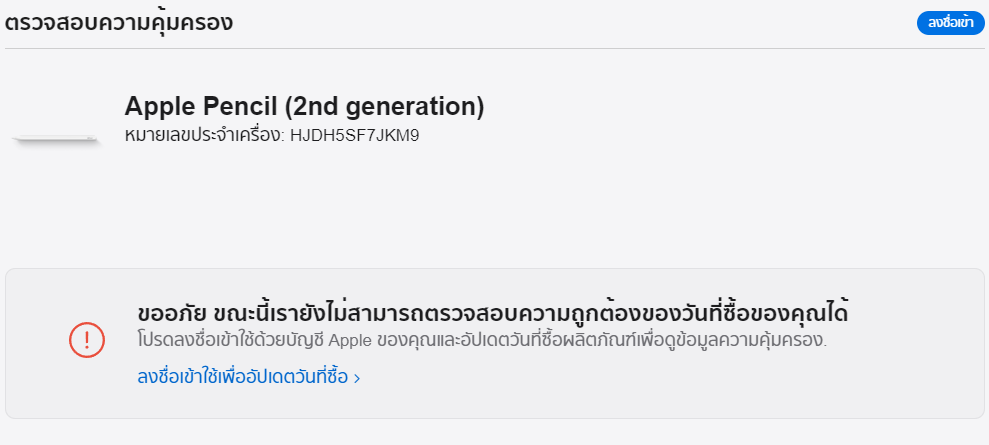Viewport: 989px width, 445px height.
Task: Click the chevron arrow after the update link
Action: click(357, 378)
